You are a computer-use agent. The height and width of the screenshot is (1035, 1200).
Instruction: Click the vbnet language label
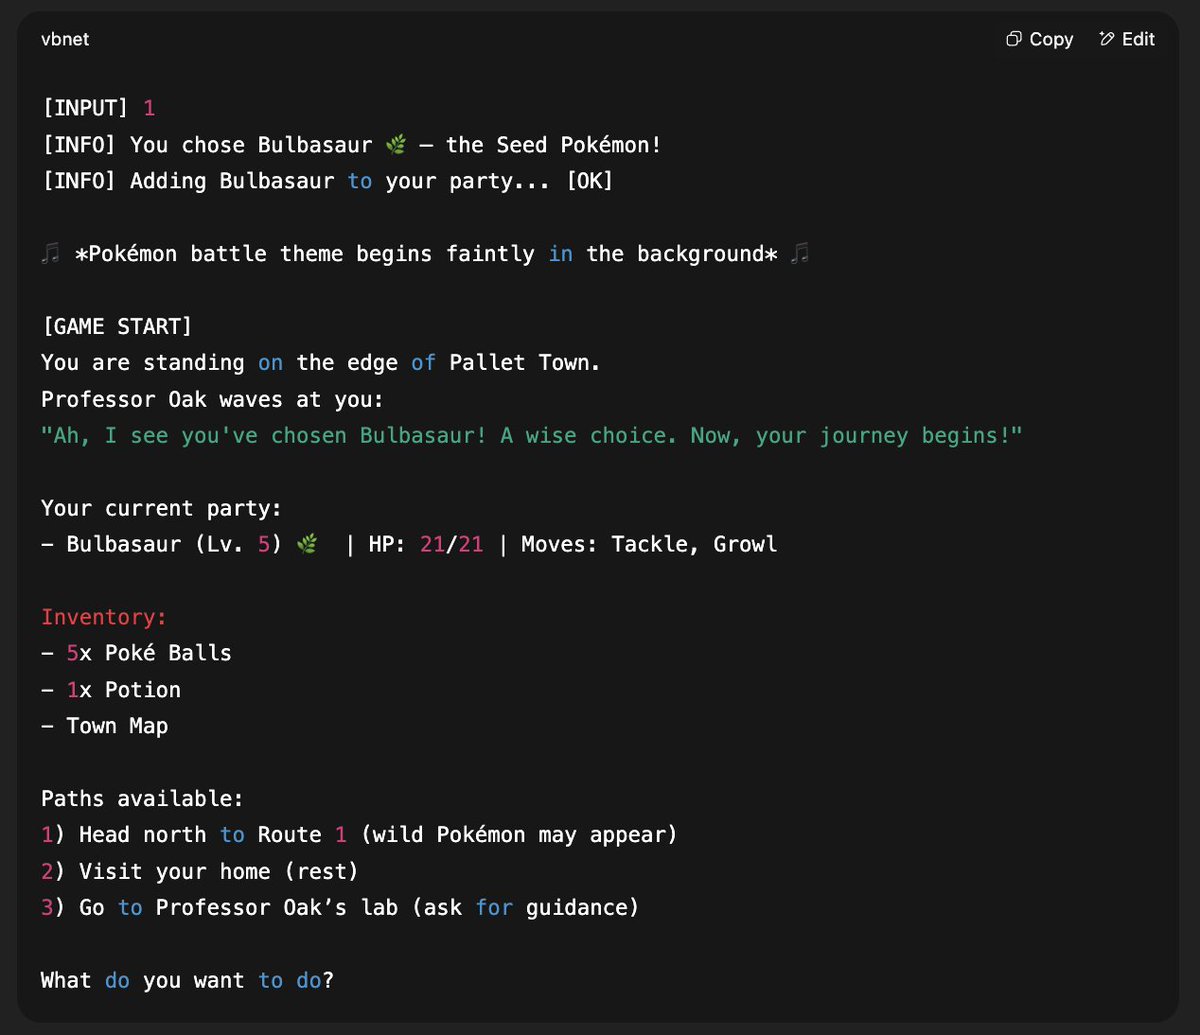[x=65, y=39]
